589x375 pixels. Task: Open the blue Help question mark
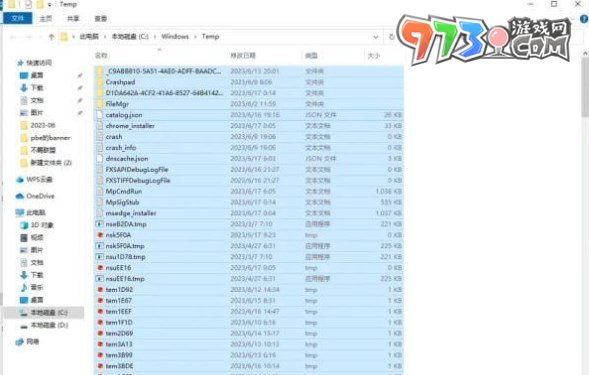pos(584,19)
